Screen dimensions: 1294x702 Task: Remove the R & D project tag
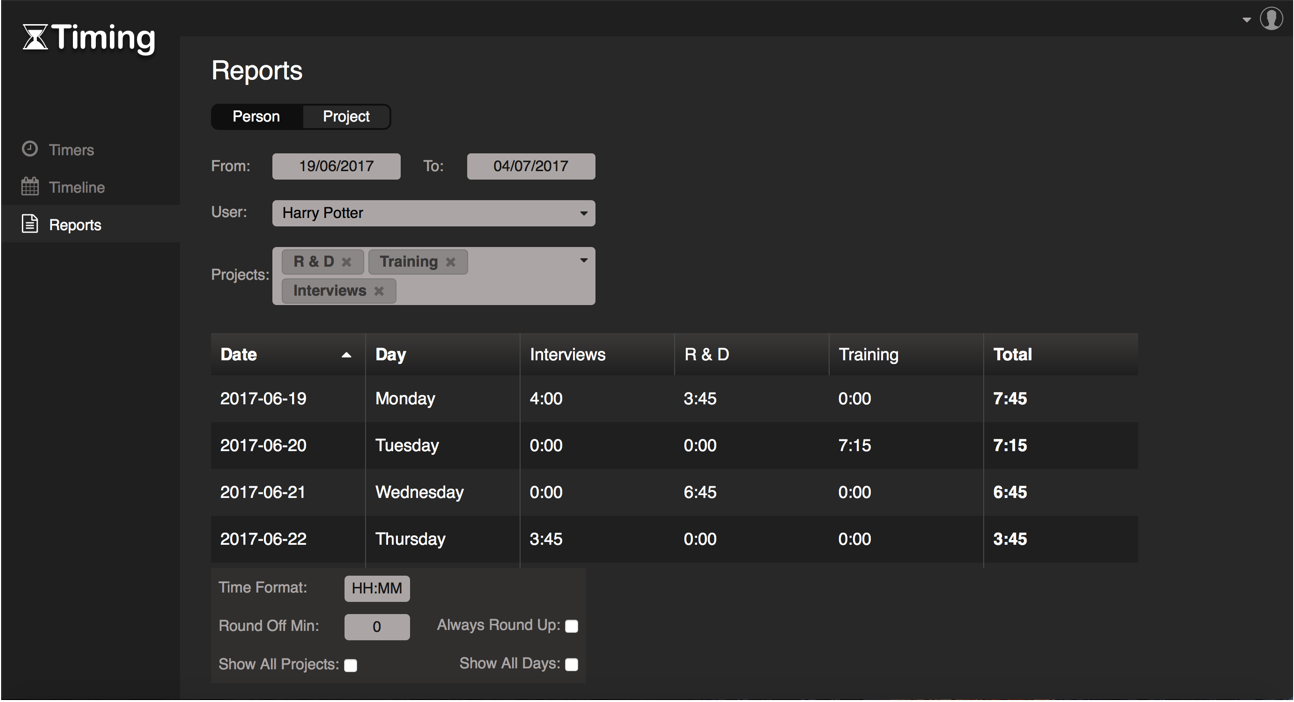click(x=347, y=262)
